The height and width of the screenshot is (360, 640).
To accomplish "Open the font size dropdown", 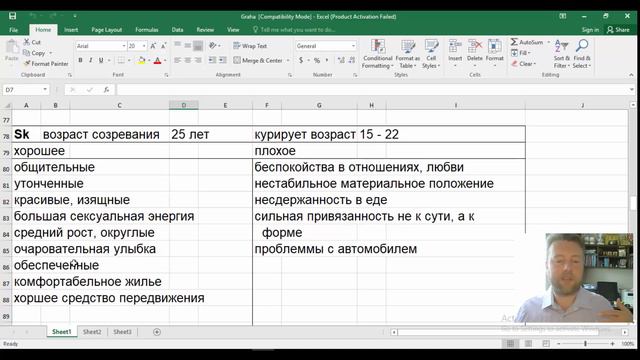I will (144, 46).
